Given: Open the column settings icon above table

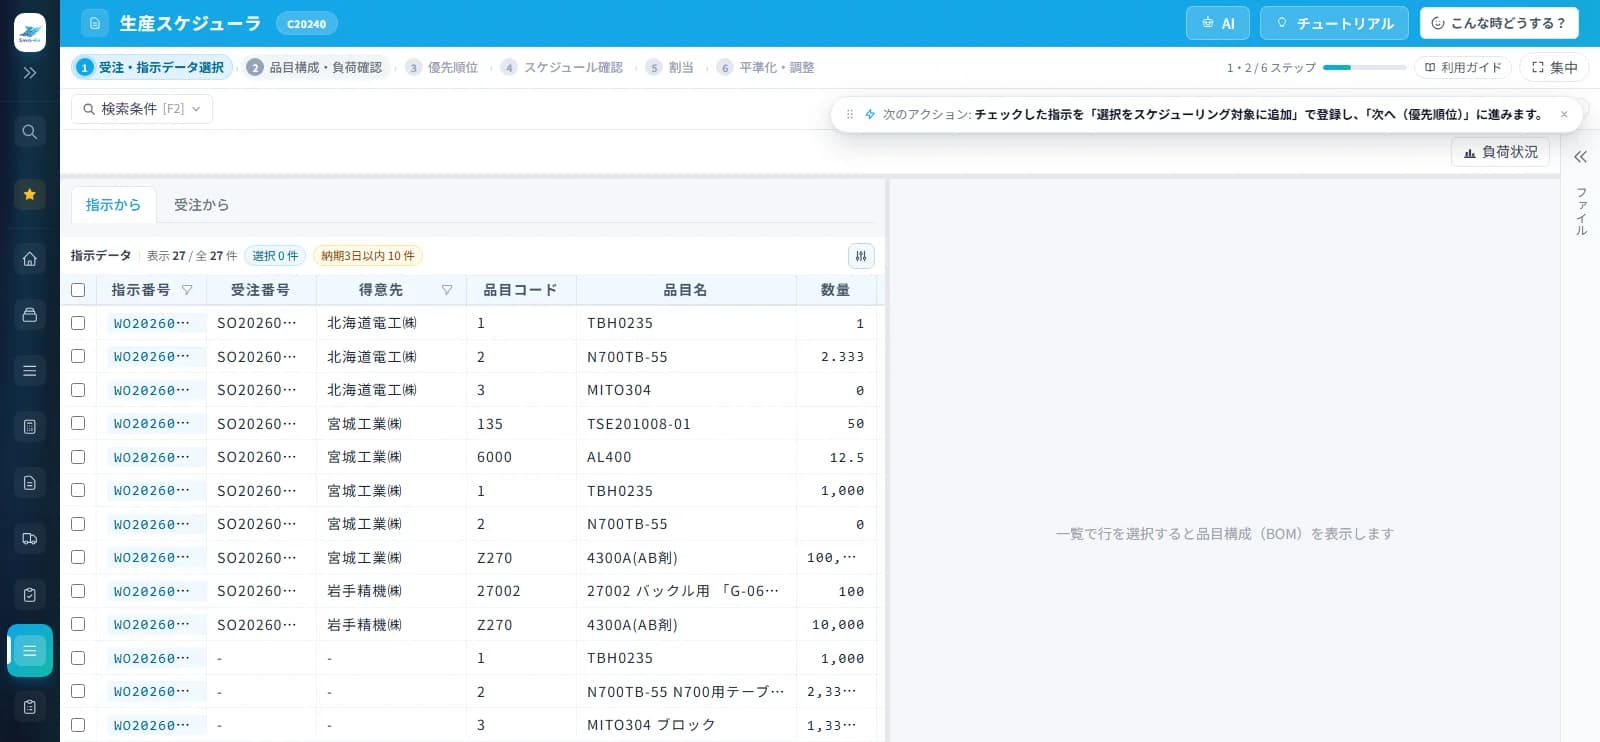Looking at the screenshot, I should 861,256.
